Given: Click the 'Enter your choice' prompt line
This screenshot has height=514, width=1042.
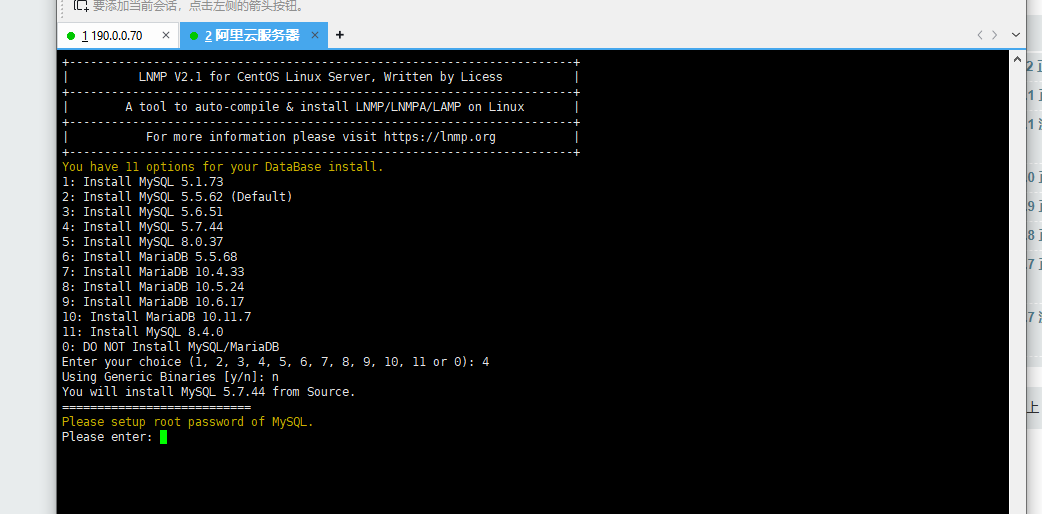Looking at the screenshot, I should click(x=276, y=362).
